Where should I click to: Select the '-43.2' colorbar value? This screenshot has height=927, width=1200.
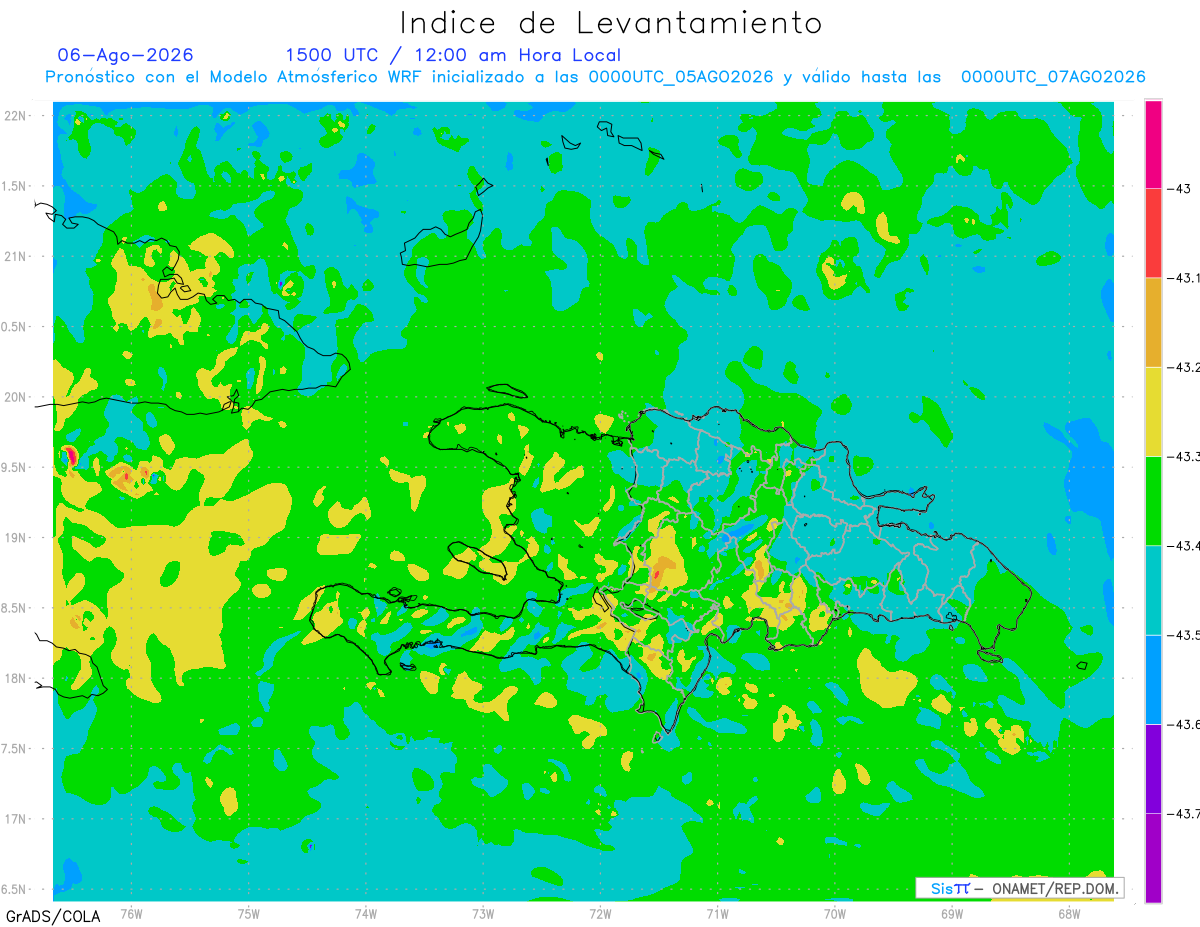point(1182,367)
